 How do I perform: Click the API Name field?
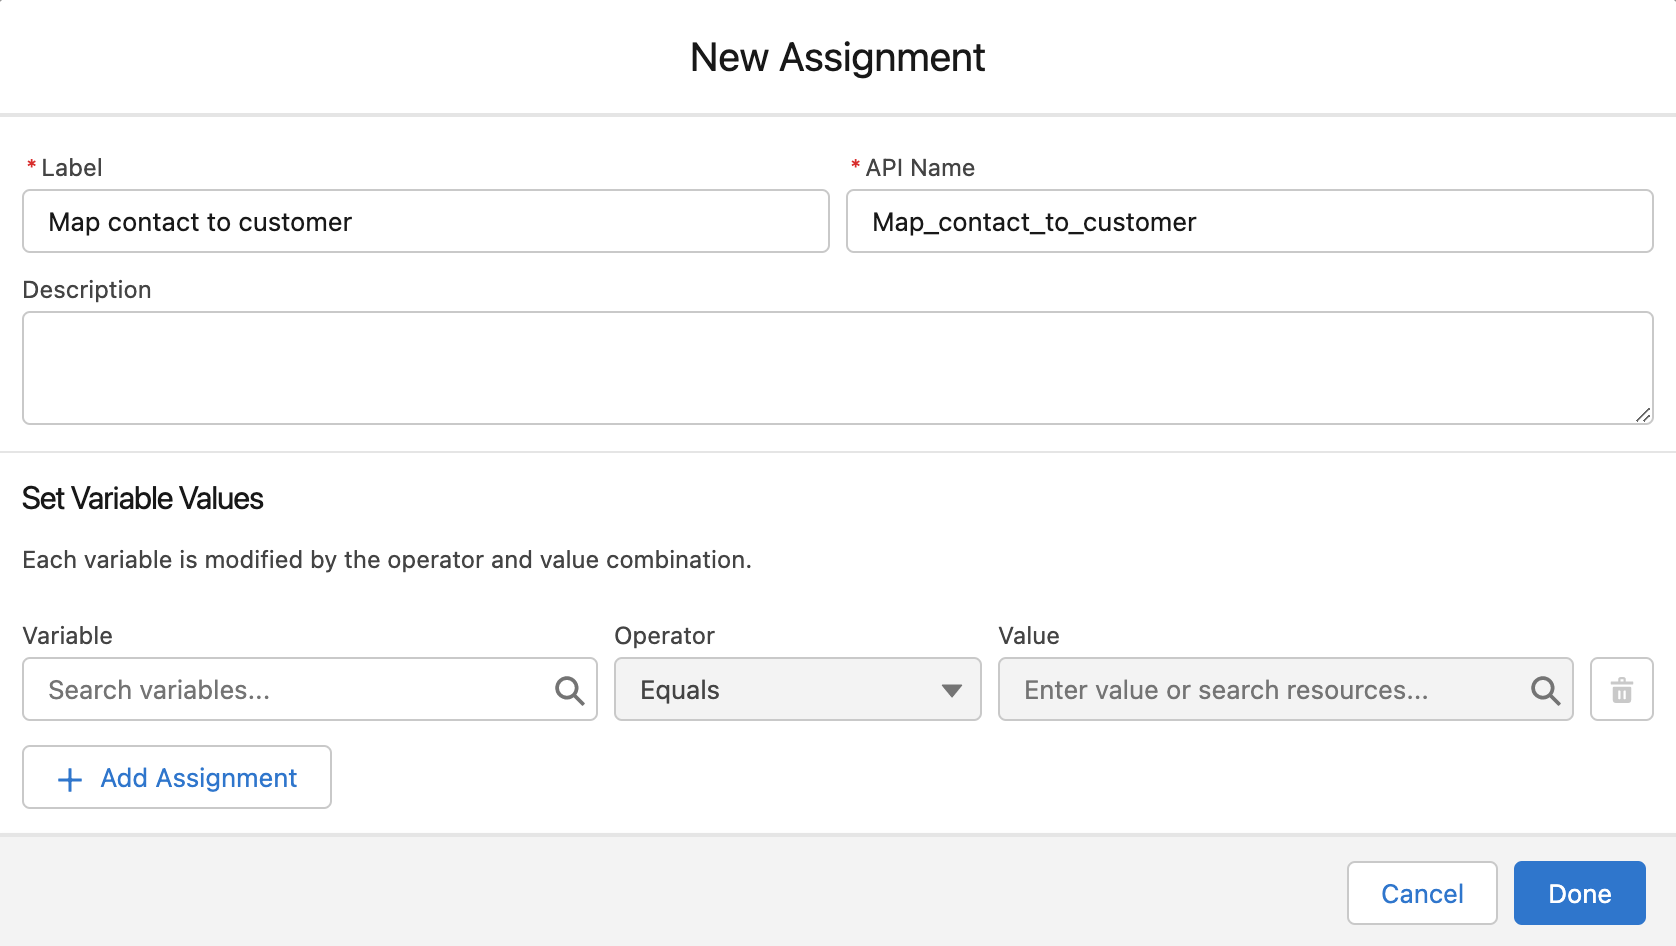click(x=1248, y=221)
